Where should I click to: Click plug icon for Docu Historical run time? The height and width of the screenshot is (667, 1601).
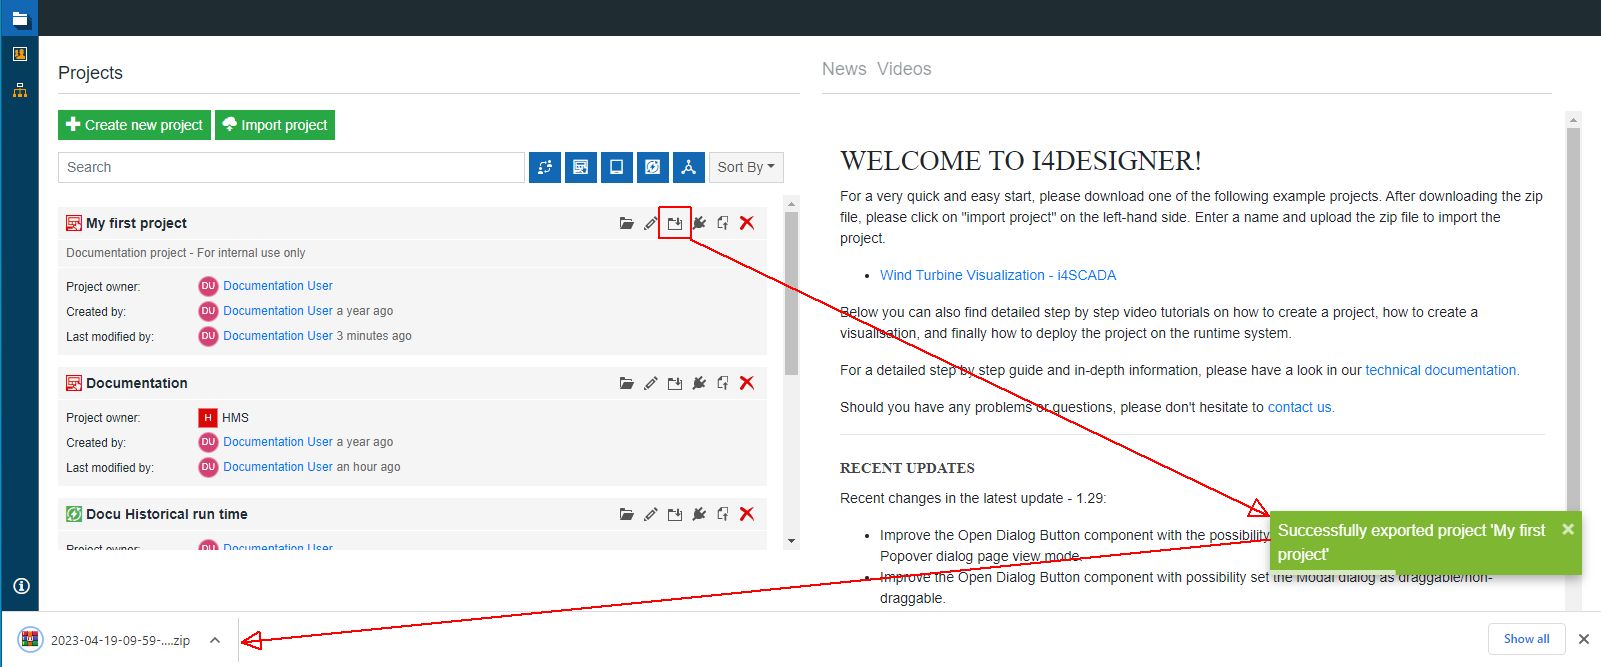click(699, 514)
